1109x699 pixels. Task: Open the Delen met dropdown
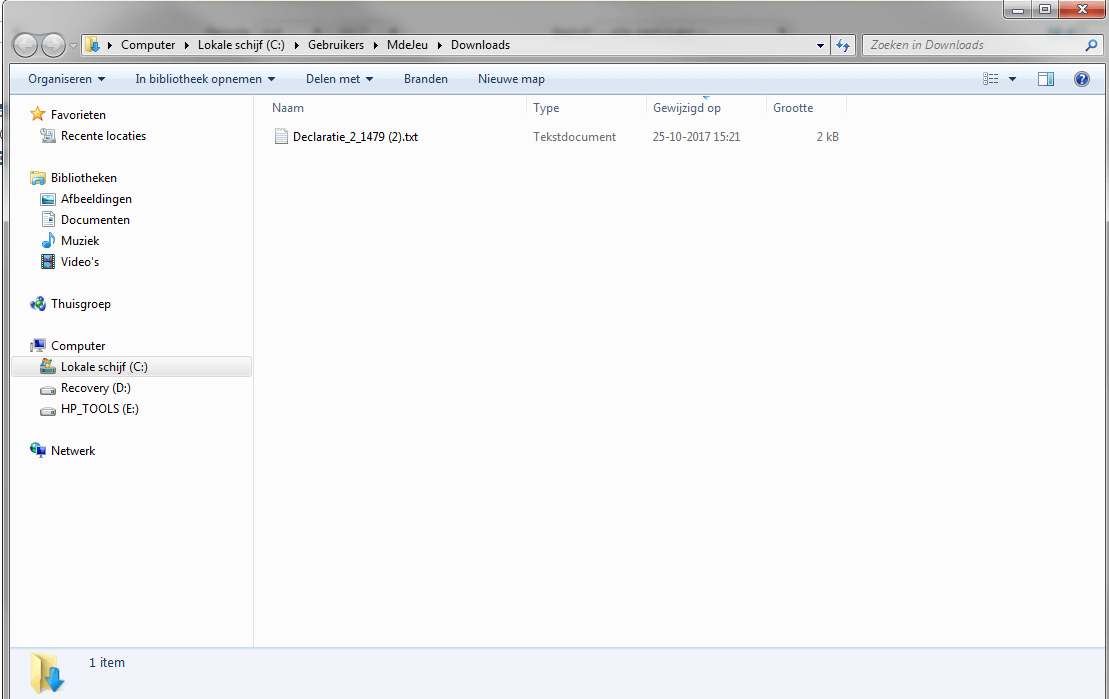click(x=339, y=79)
